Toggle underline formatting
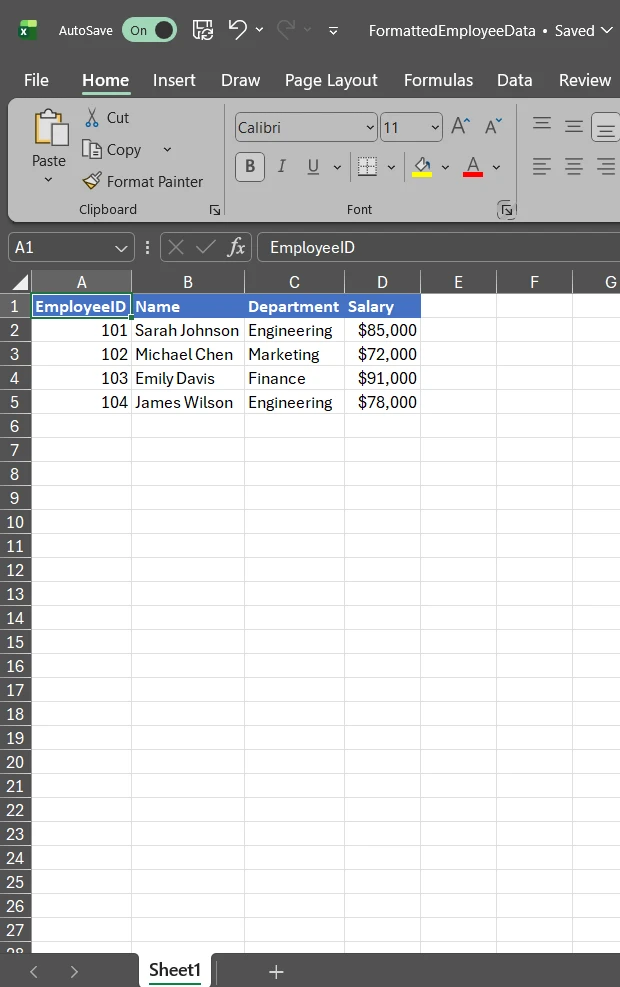620x987 pixels. click(313, 167)
